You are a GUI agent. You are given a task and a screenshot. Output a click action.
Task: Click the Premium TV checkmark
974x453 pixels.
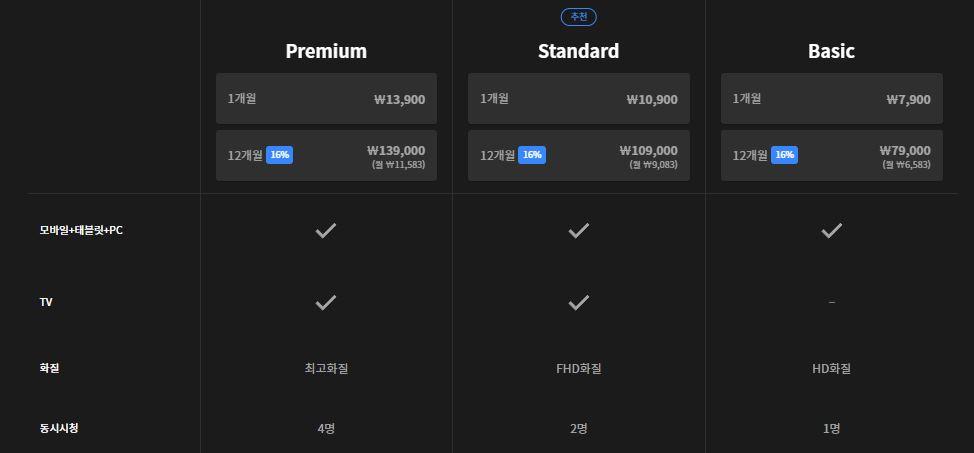325,303
